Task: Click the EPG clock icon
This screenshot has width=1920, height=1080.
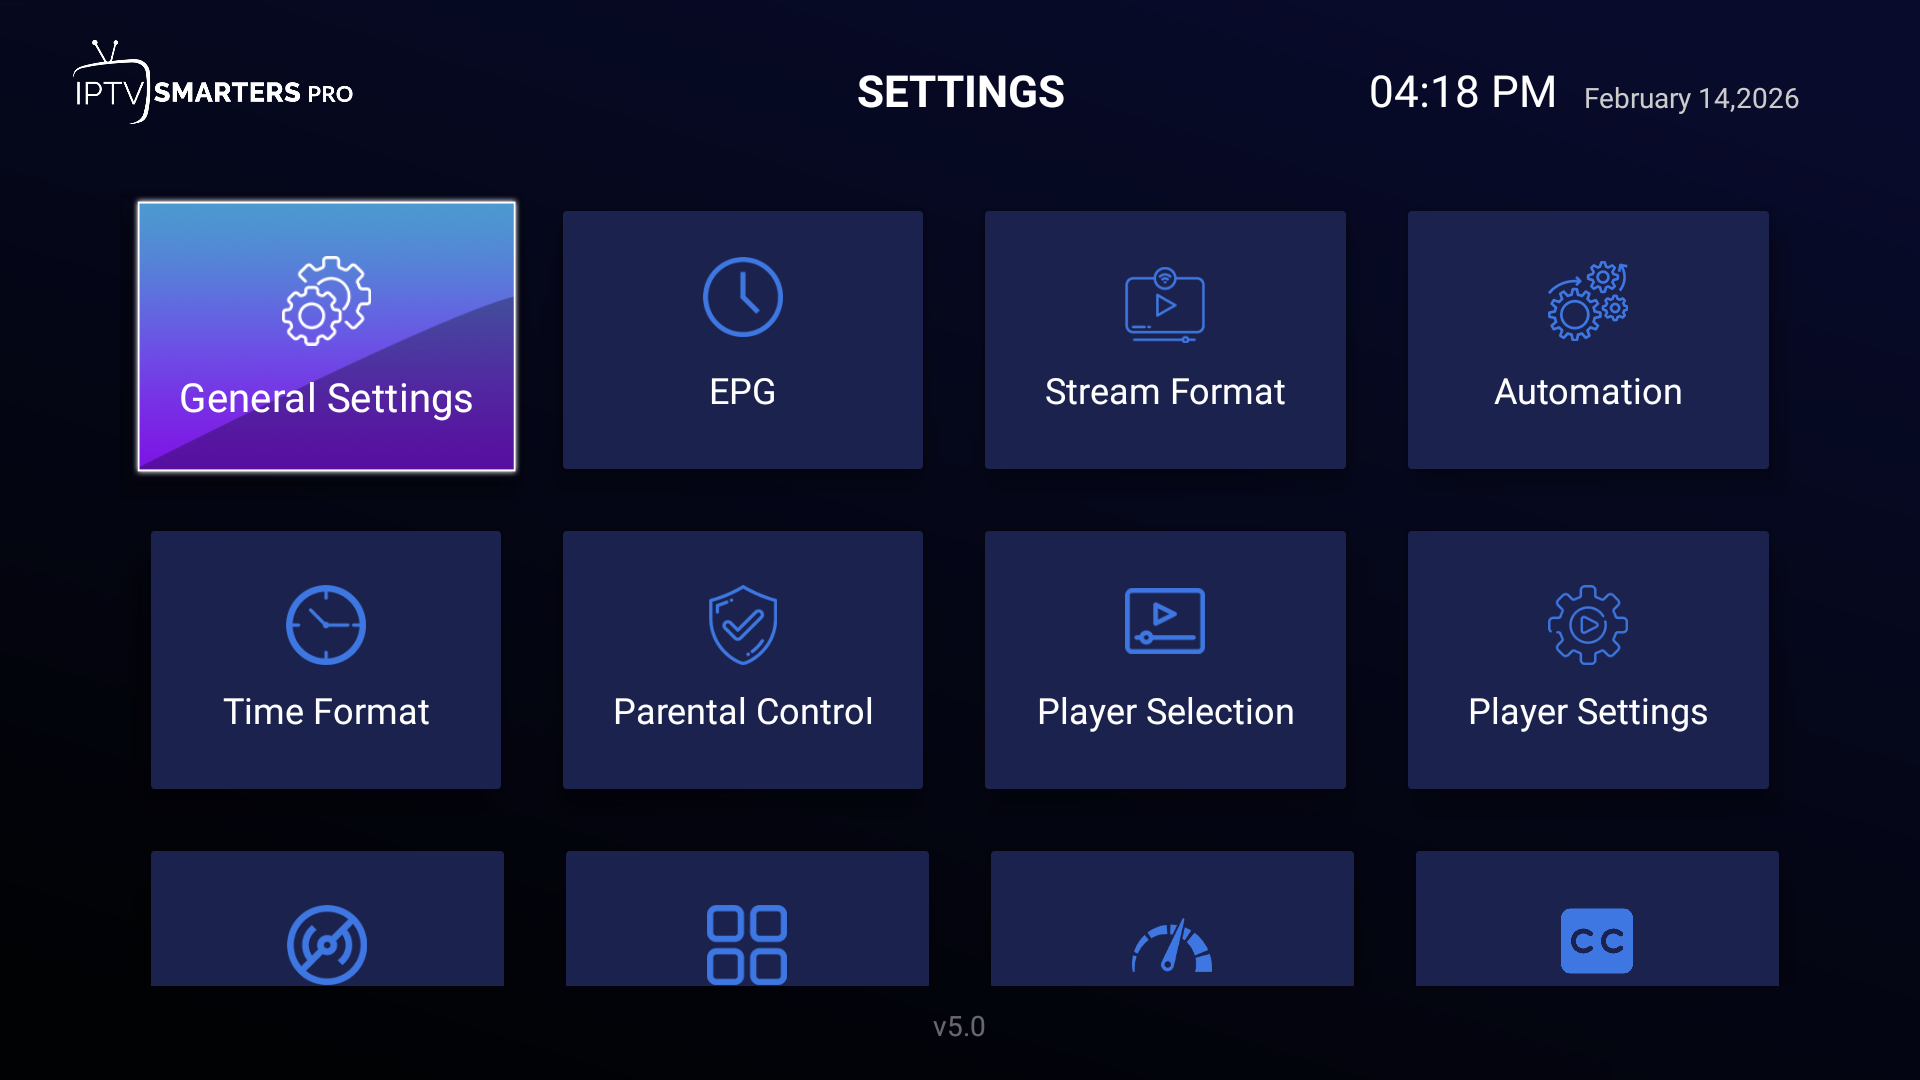Action: [743, 297]
